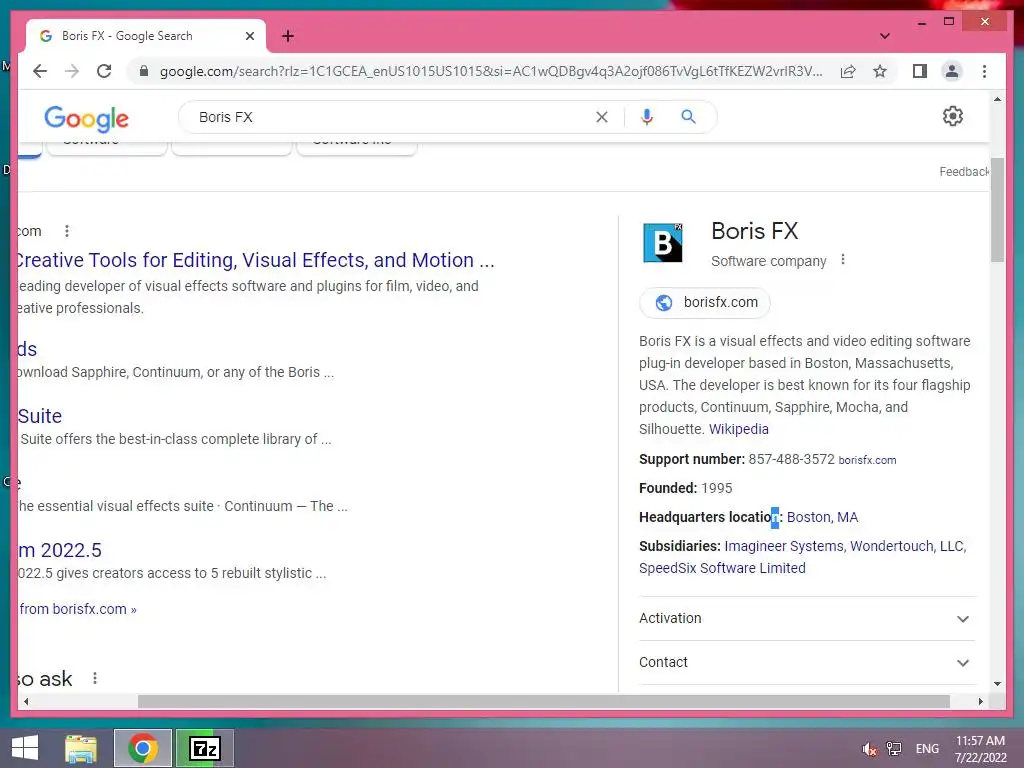Click the borisfx.com support number source

point(867,460)
